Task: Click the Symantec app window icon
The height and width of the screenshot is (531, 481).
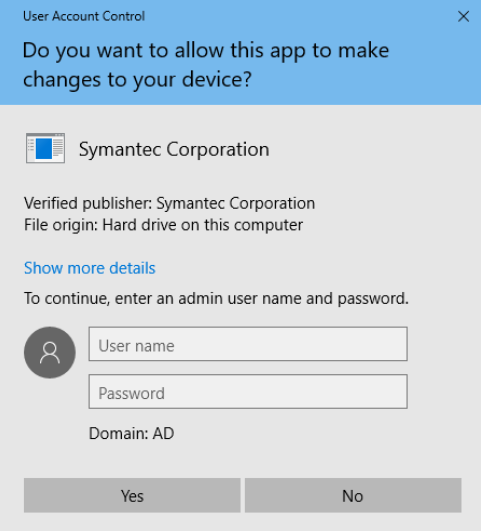Action: click(x=45, y=148)
